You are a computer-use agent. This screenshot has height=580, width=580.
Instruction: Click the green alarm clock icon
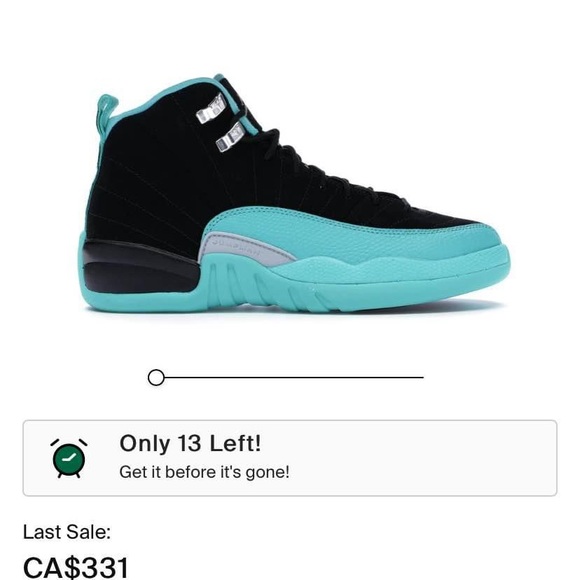click(69, 458)
